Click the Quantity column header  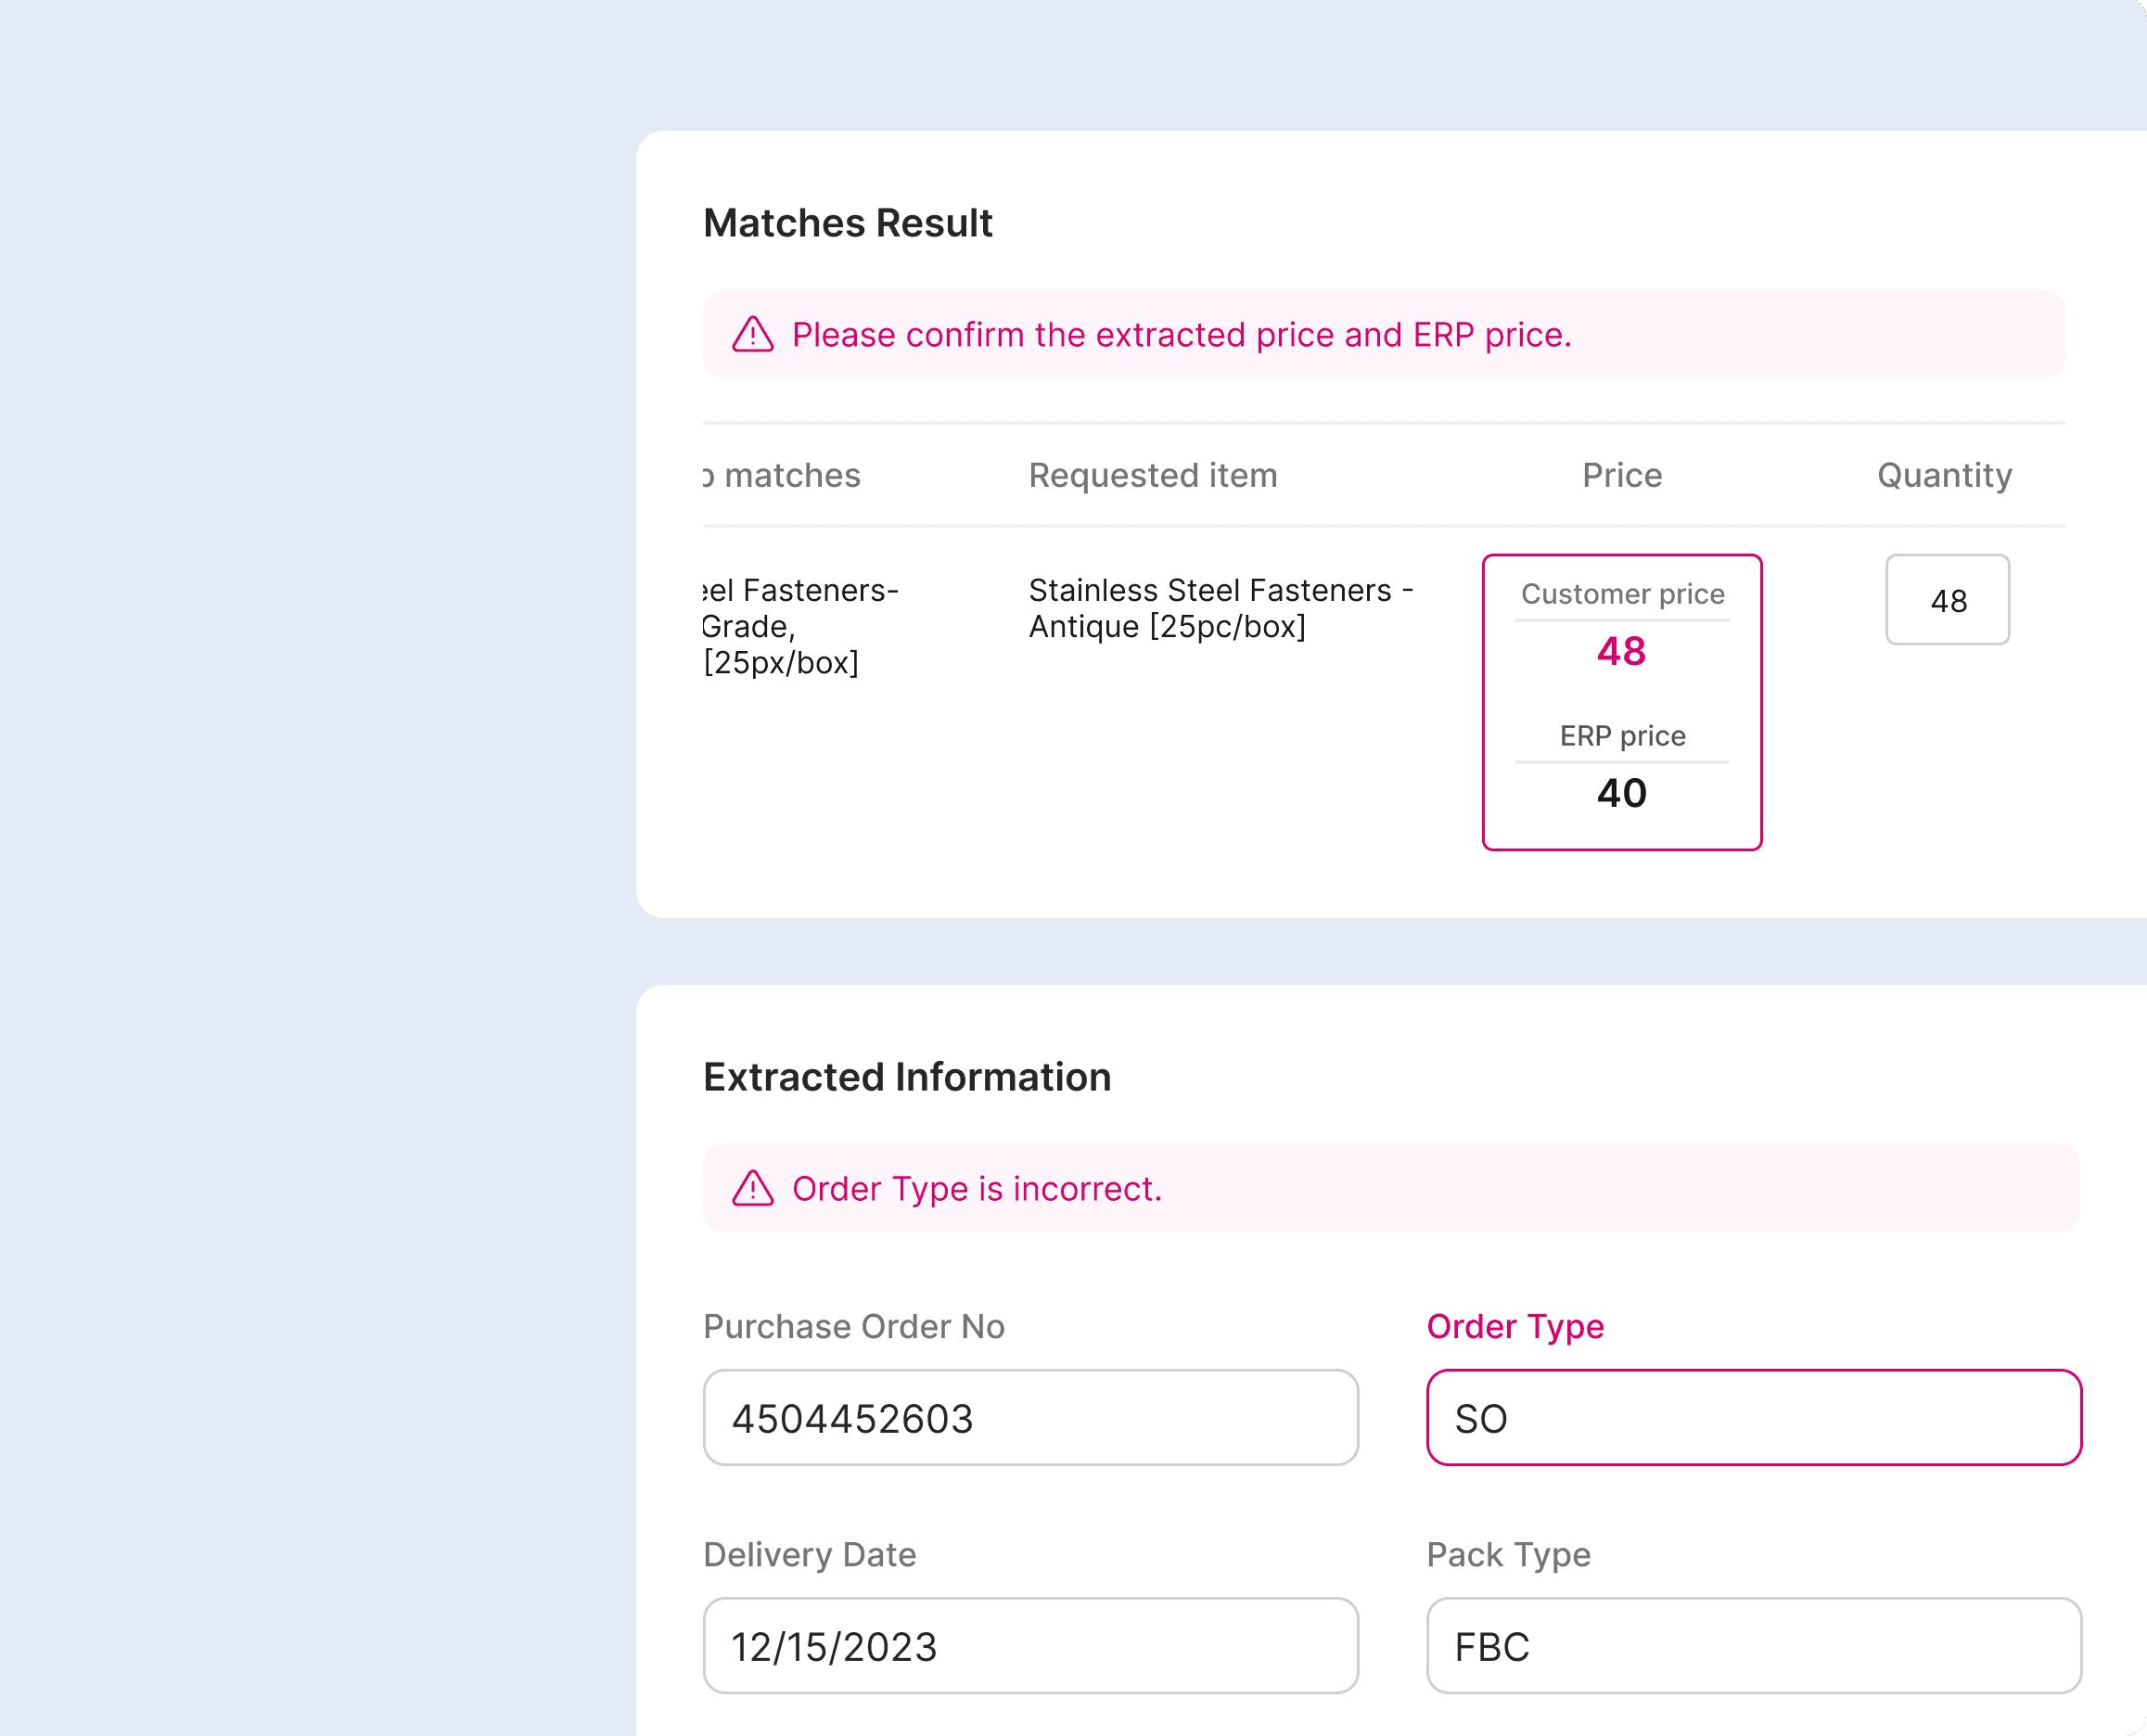[x=1944, y=476]
